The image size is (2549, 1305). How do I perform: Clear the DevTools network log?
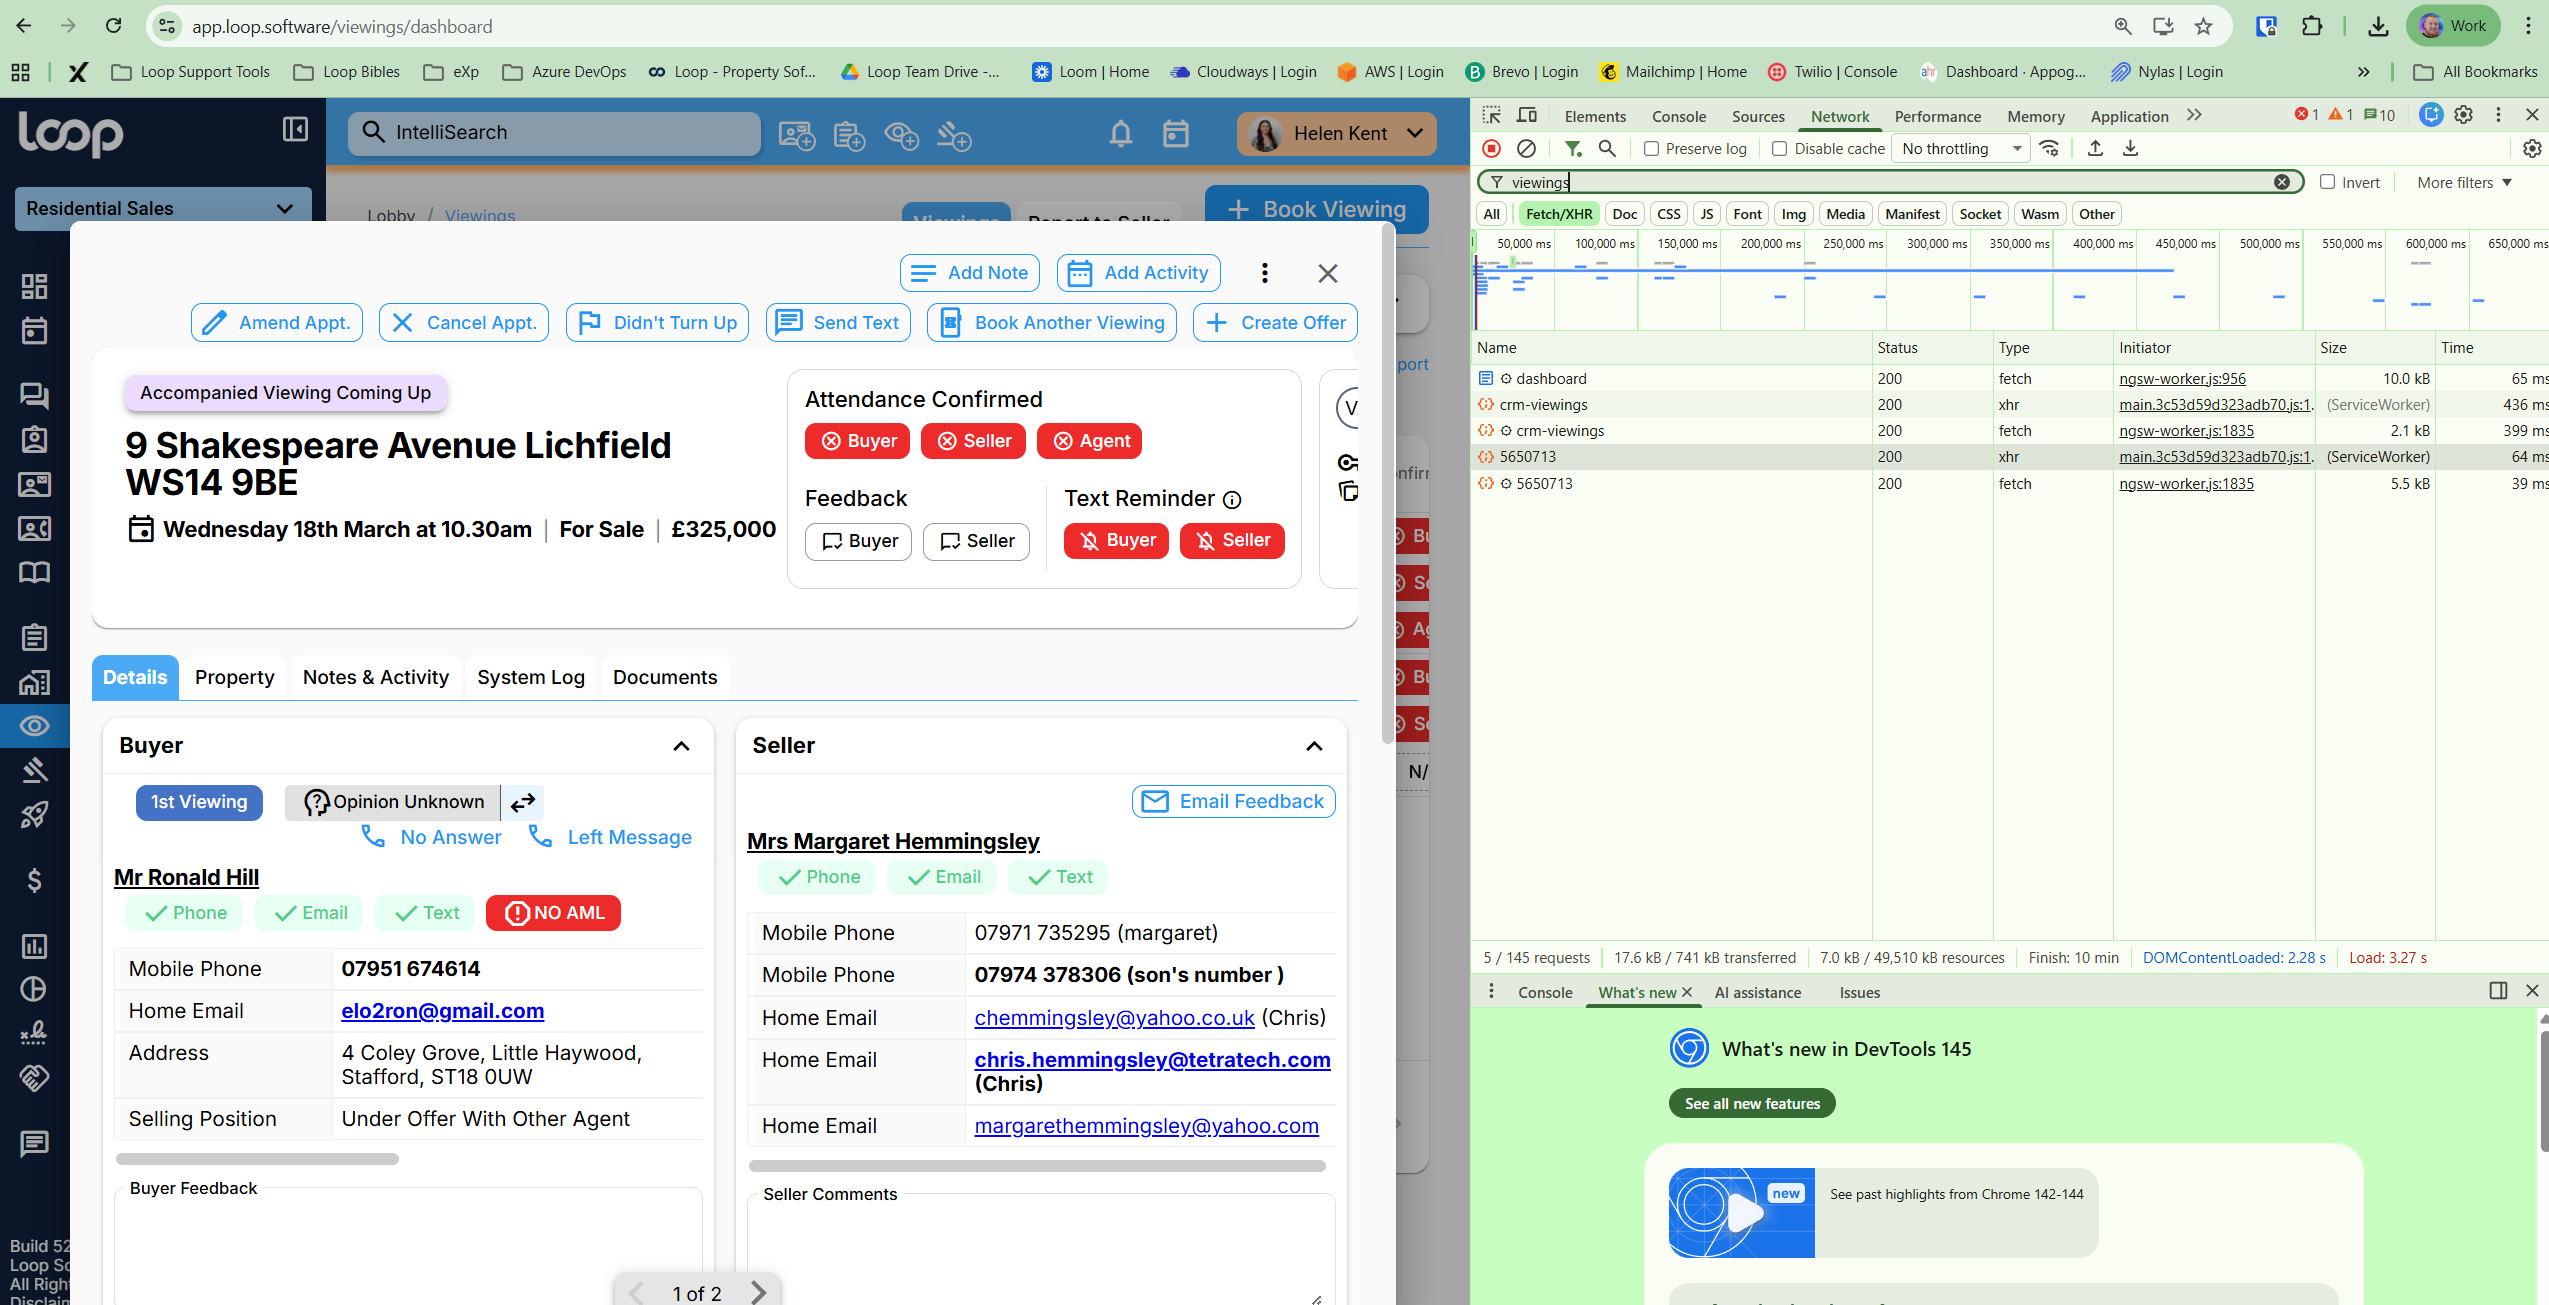[1526, 148]
